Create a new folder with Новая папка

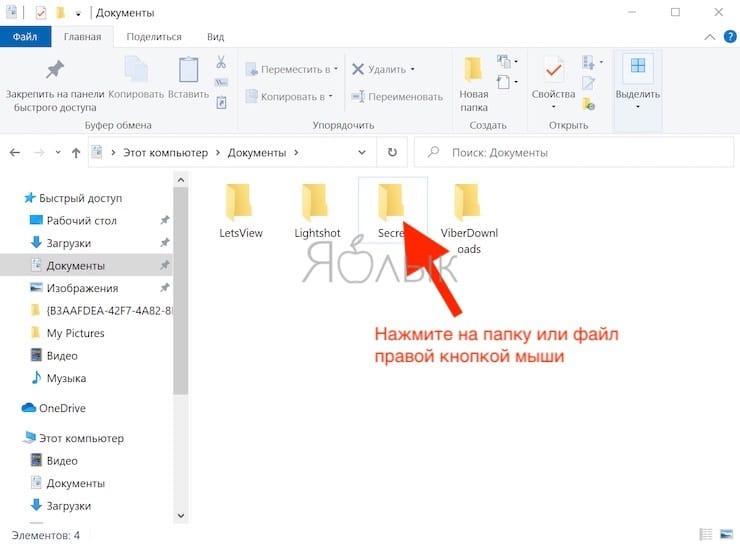tap(473, 83)
